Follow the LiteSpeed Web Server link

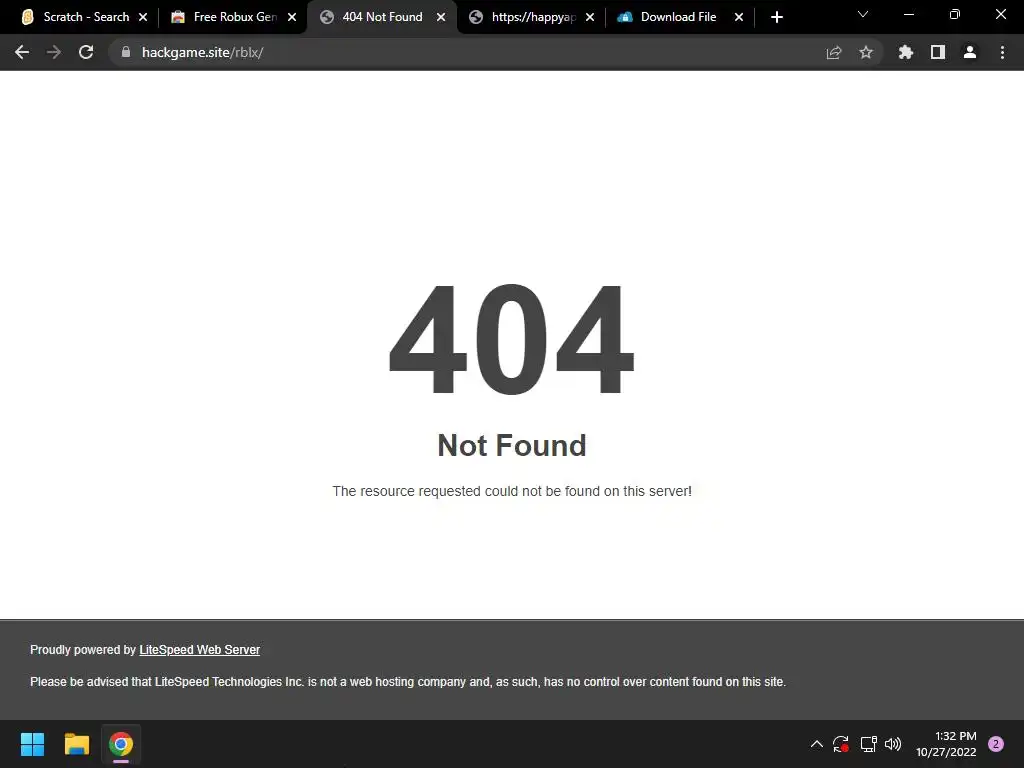click(x=199, y=650)
